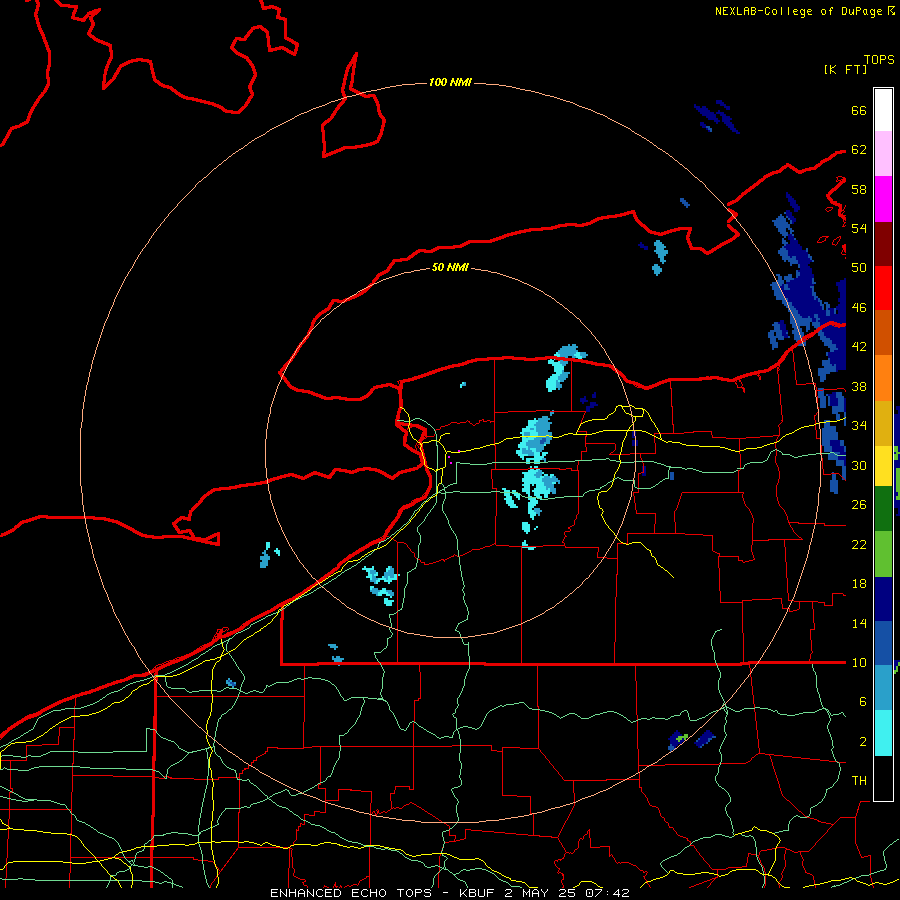
Task: Click the legend value 58
Action: click(x=859, y=189)
